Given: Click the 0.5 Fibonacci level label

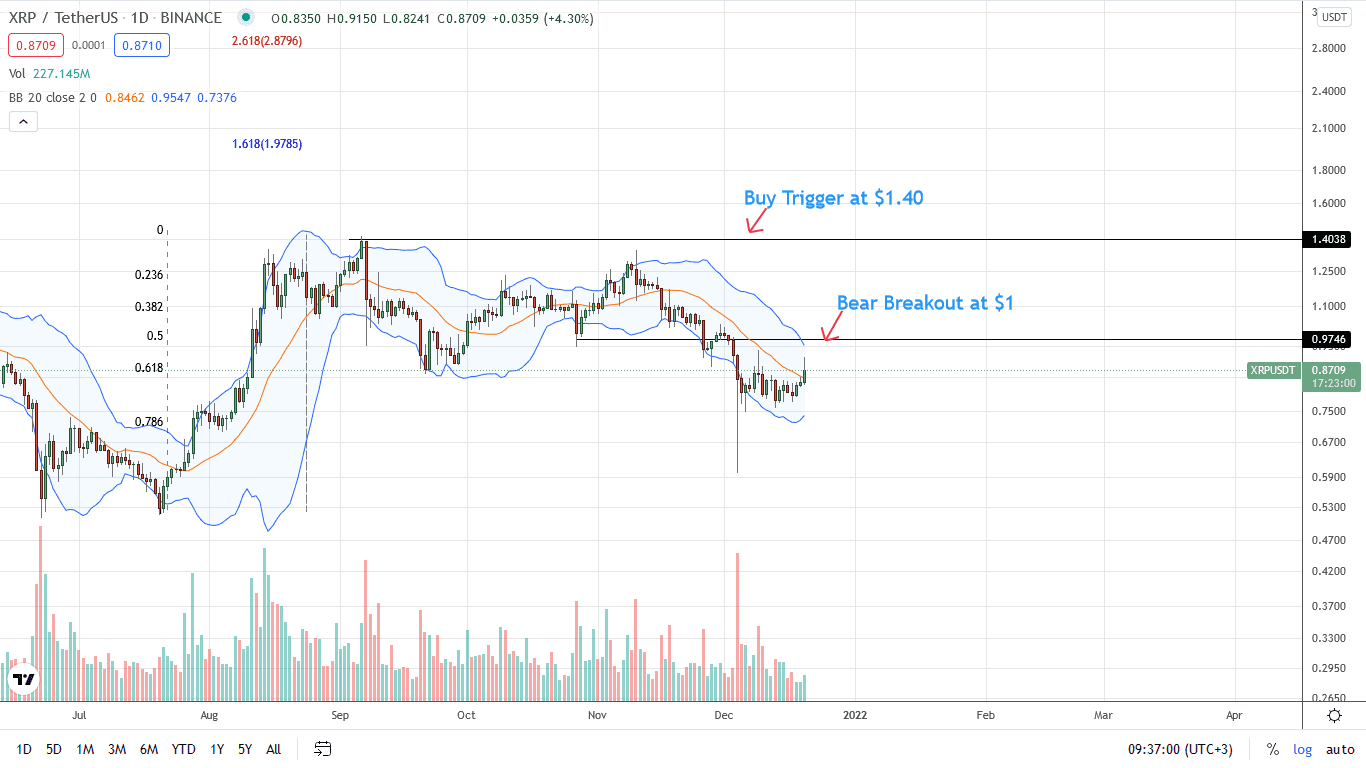Looking at the screenshot, I should click(x=155, y=336).
